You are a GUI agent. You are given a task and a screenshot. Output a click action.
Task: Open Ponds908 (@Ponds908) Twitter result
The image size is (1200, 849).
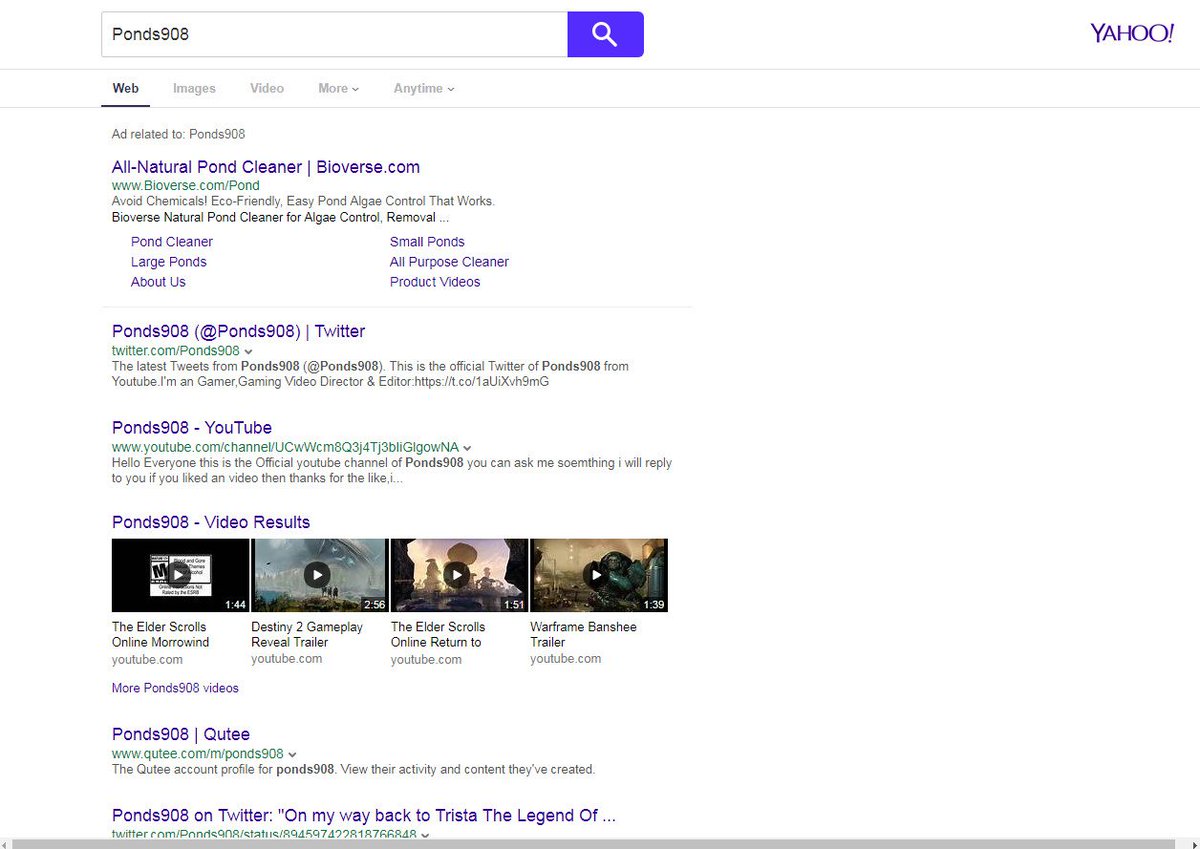tap(239, 331)
